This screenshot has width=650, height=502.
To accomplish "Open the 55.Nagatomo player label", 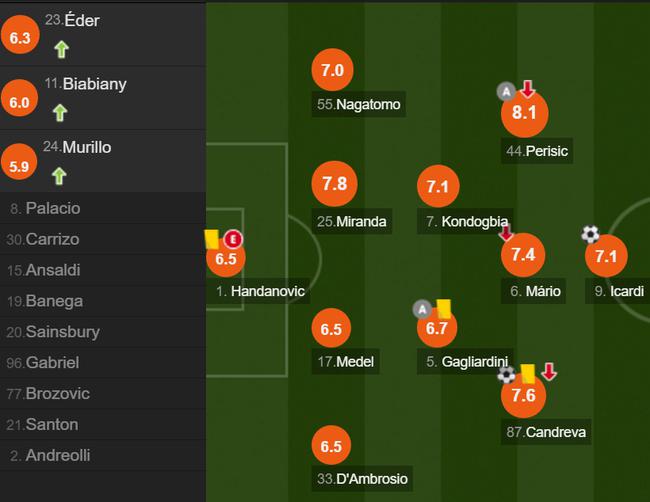I will 359,104.
